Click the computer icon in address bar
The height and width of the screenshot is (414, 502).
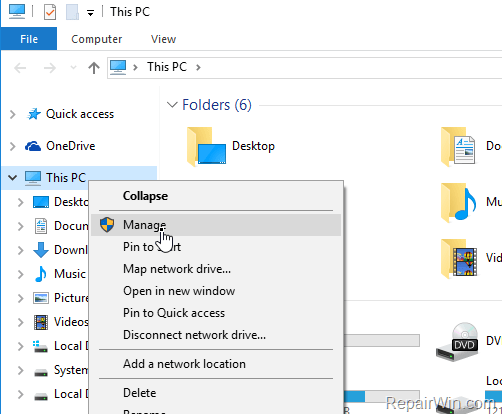[118, 67]
